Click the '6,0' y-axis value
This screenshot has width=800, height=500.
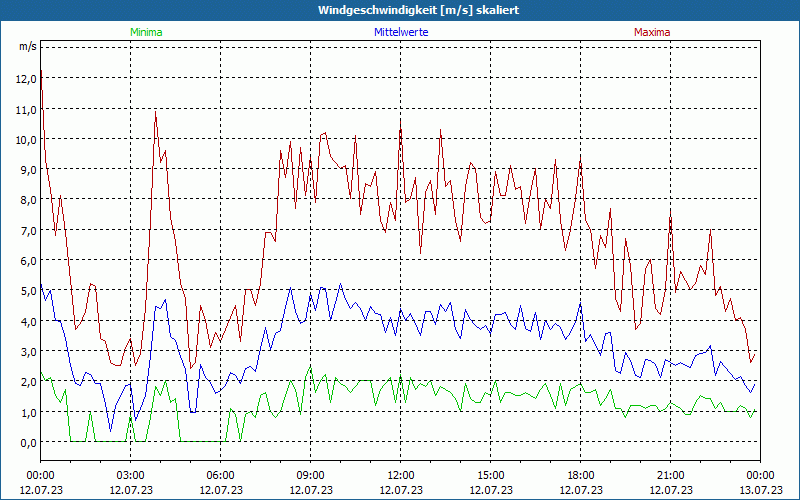tap(30, 261)
